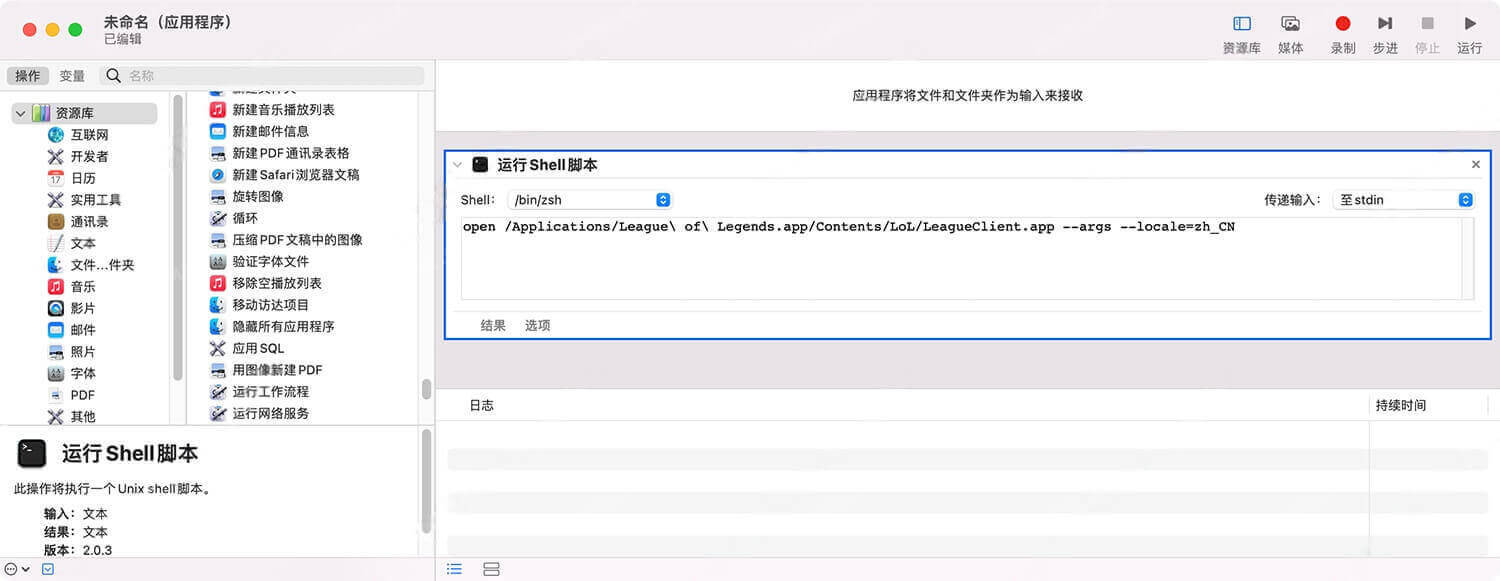Open the Media browser via the 媒体 icon
Viewport: 1500px width, 581px height.
(x=1291, y=25)
